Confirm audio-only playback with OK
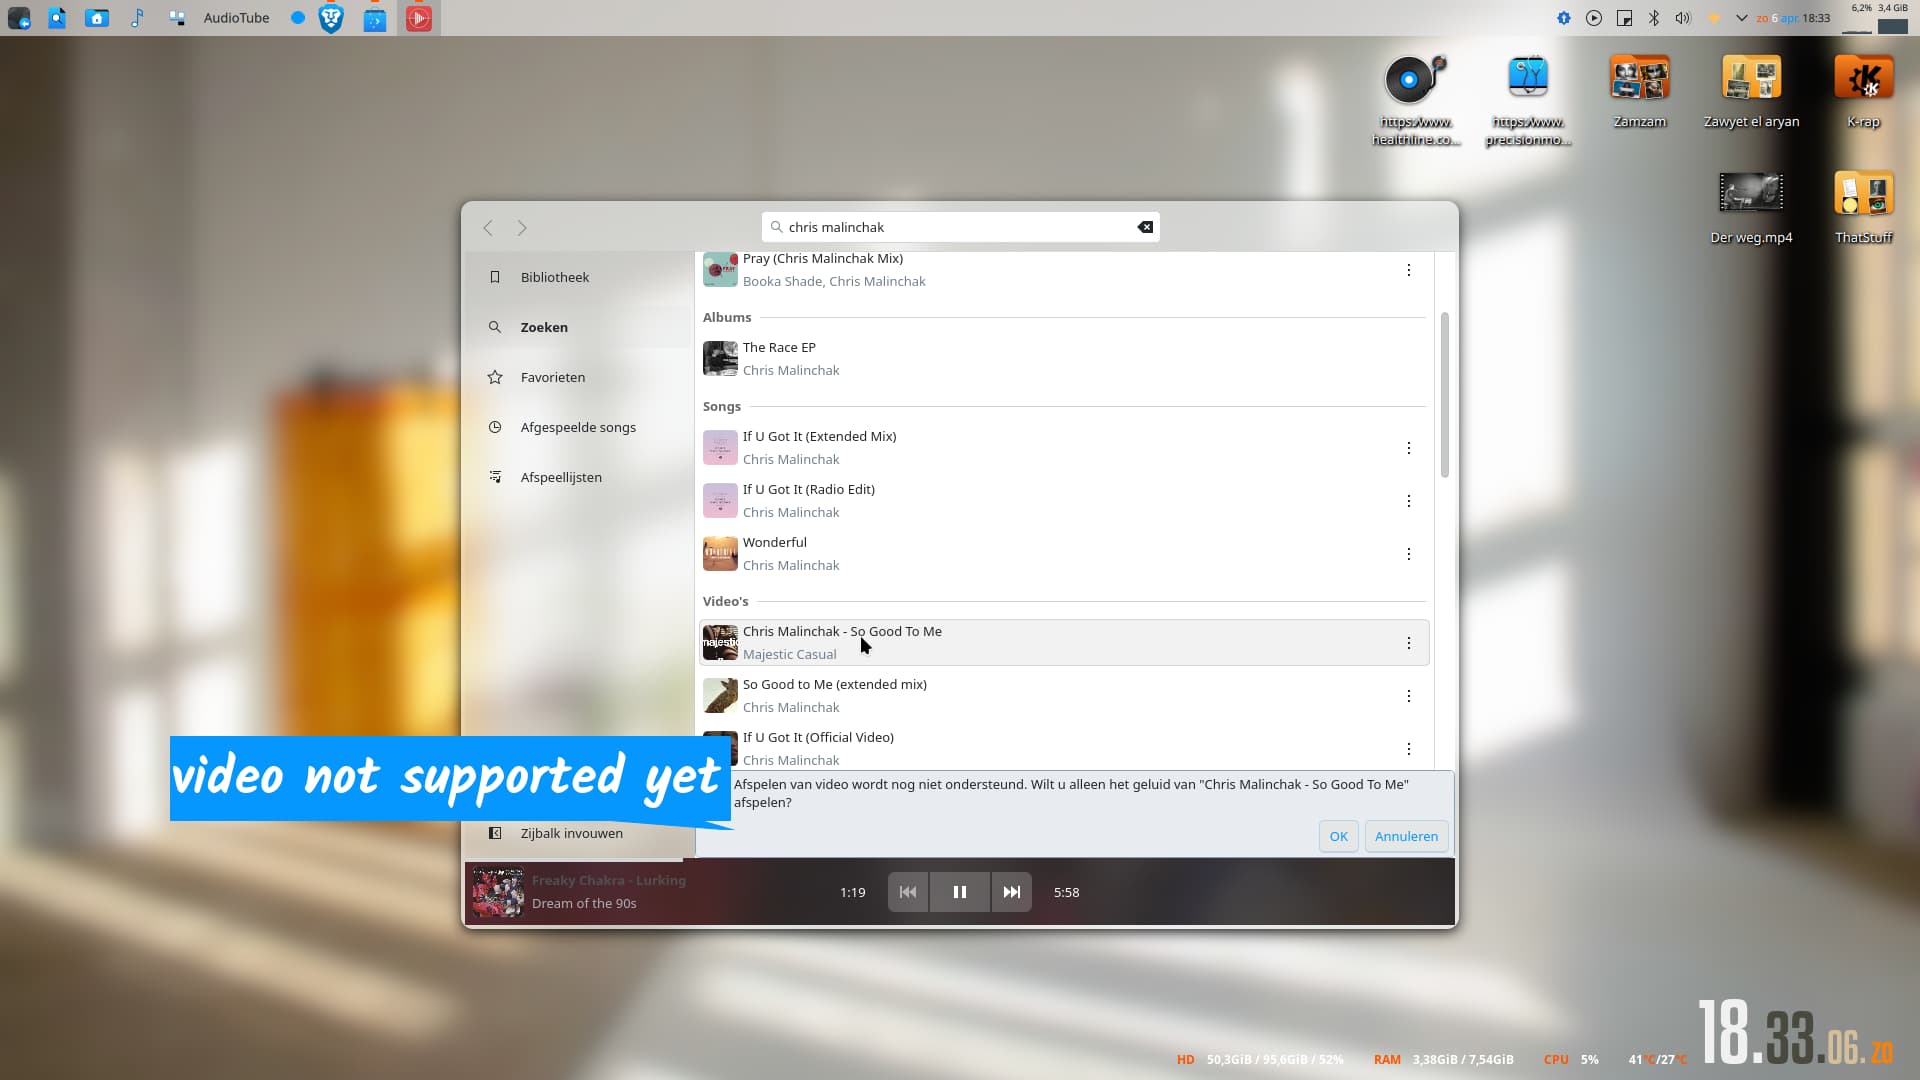The width and height of the screenshot is (1920, 1080). point(1339,836)
